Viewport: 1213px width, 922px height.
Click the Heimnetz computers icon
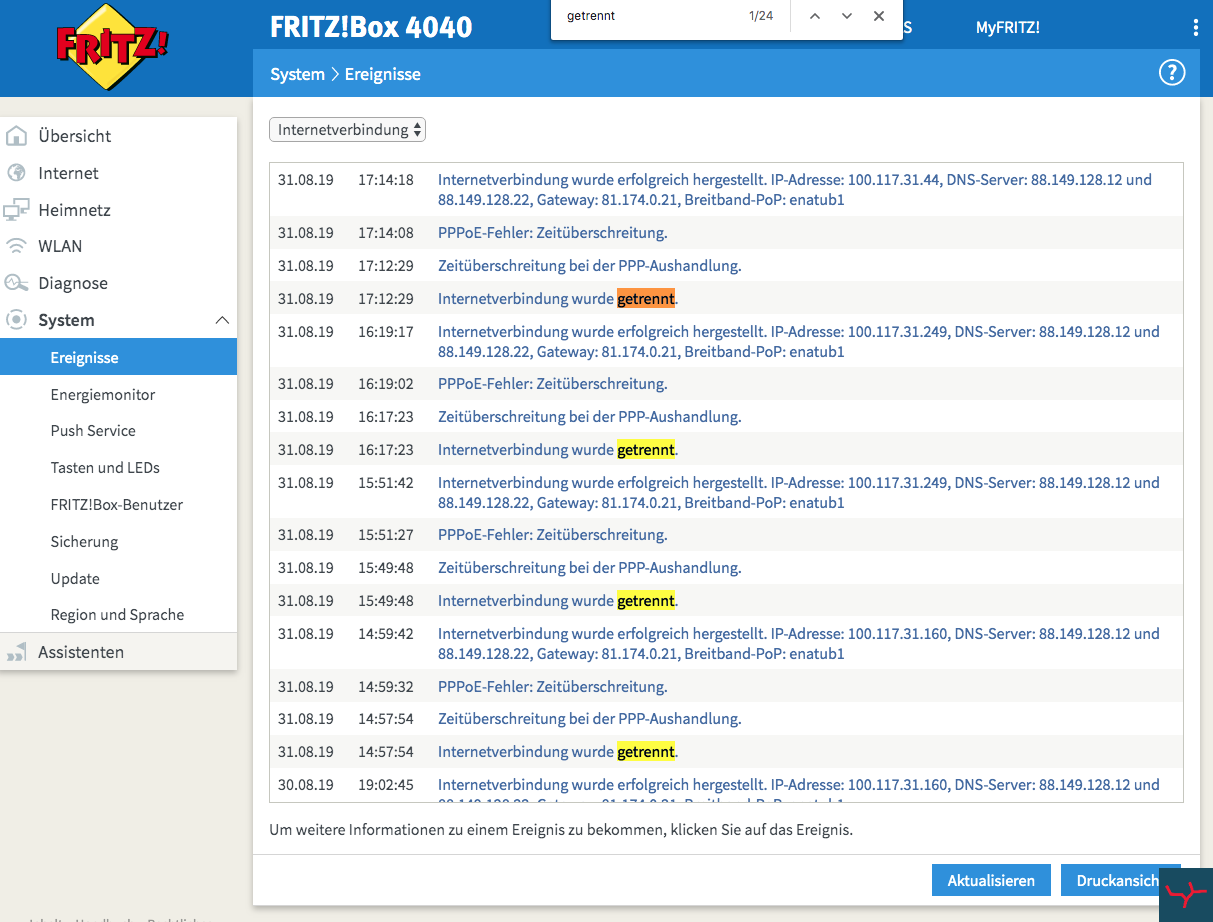[16, 210]
